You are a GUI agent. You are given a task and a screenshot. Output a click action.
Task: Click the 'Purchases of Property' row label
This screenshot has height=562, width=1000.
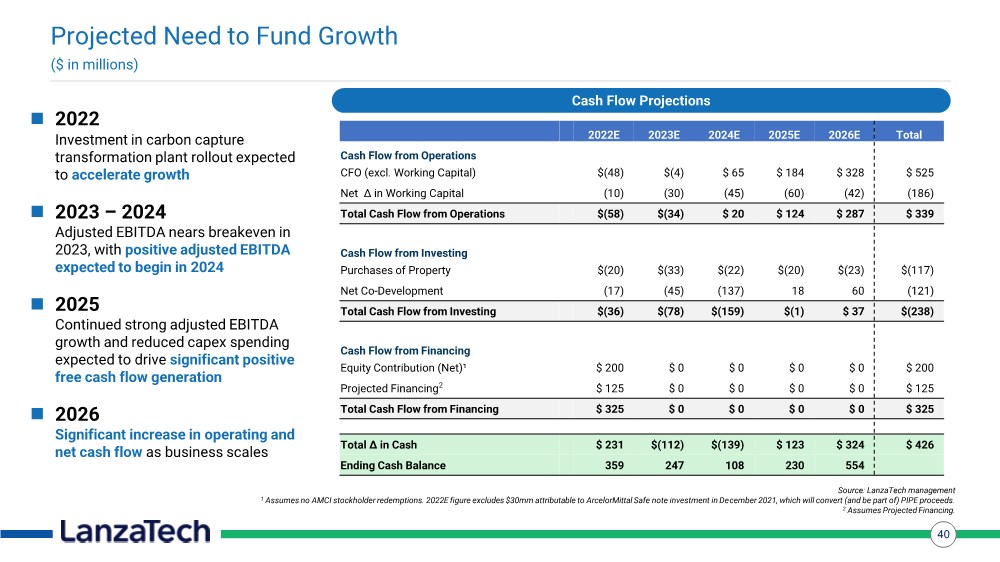[395, 270]
